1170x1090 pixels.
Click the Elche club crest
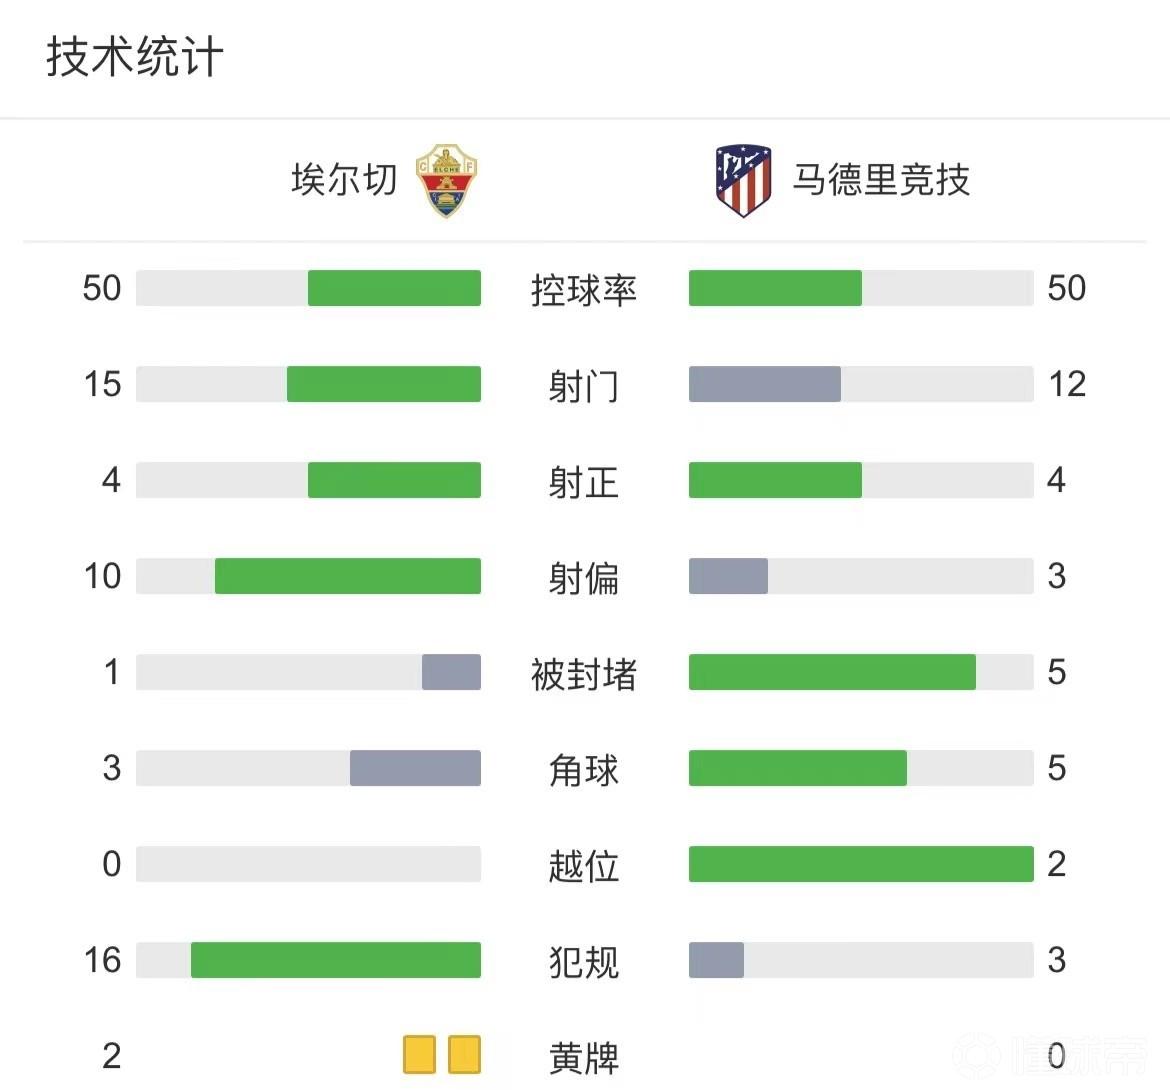[446, 181]
